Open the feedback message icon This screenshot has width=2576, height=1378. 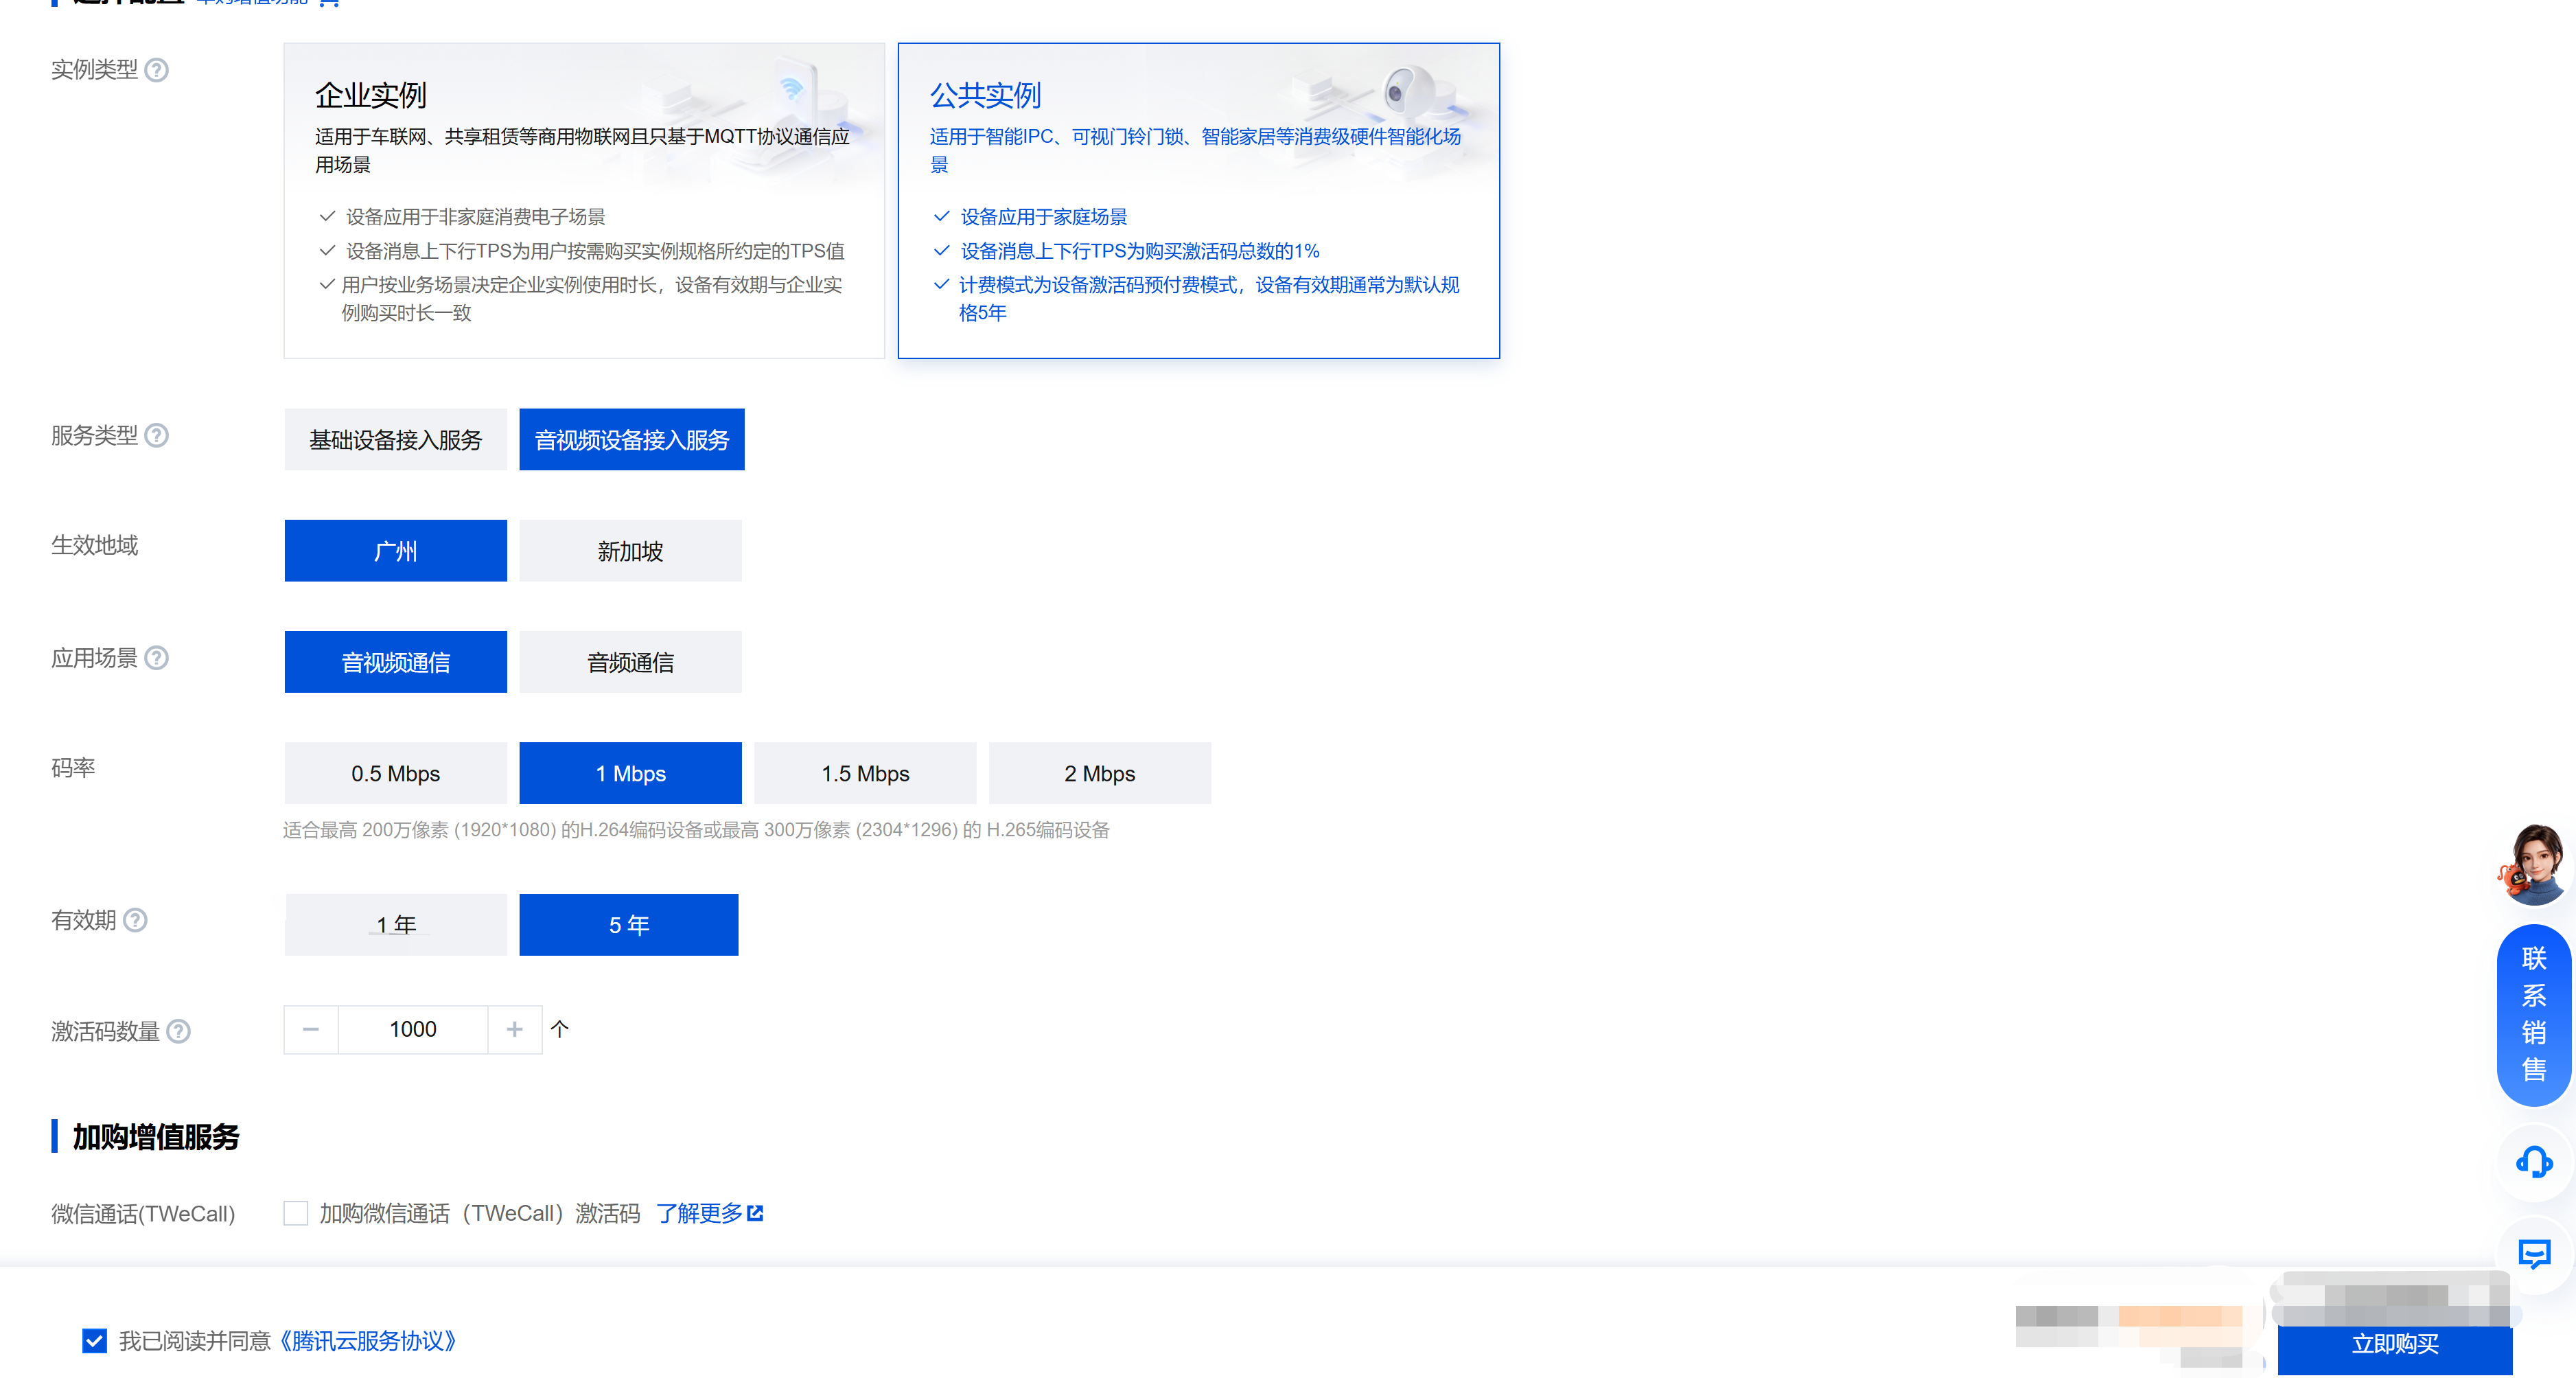[2533, 1253]
